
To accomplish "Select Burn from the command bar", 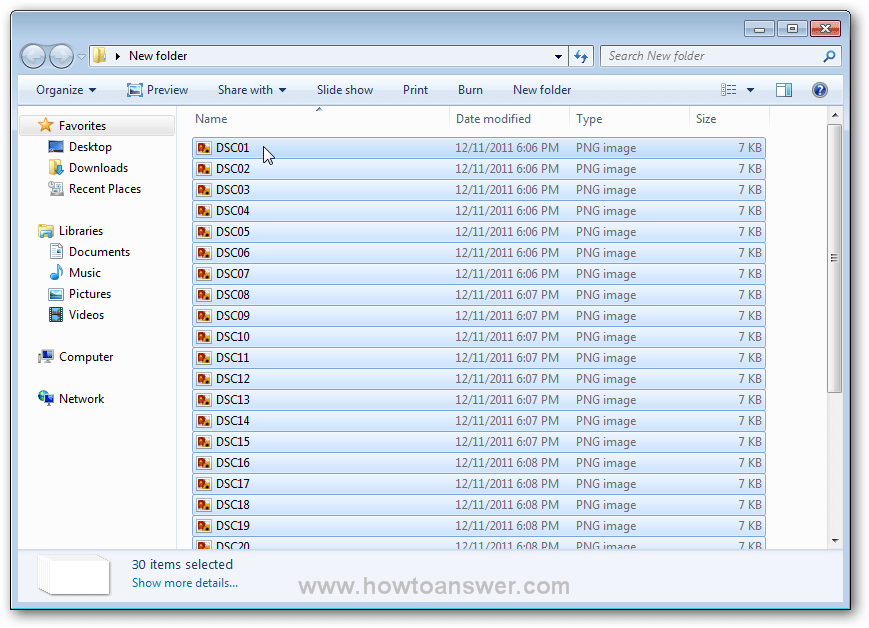I will (470, 89).
